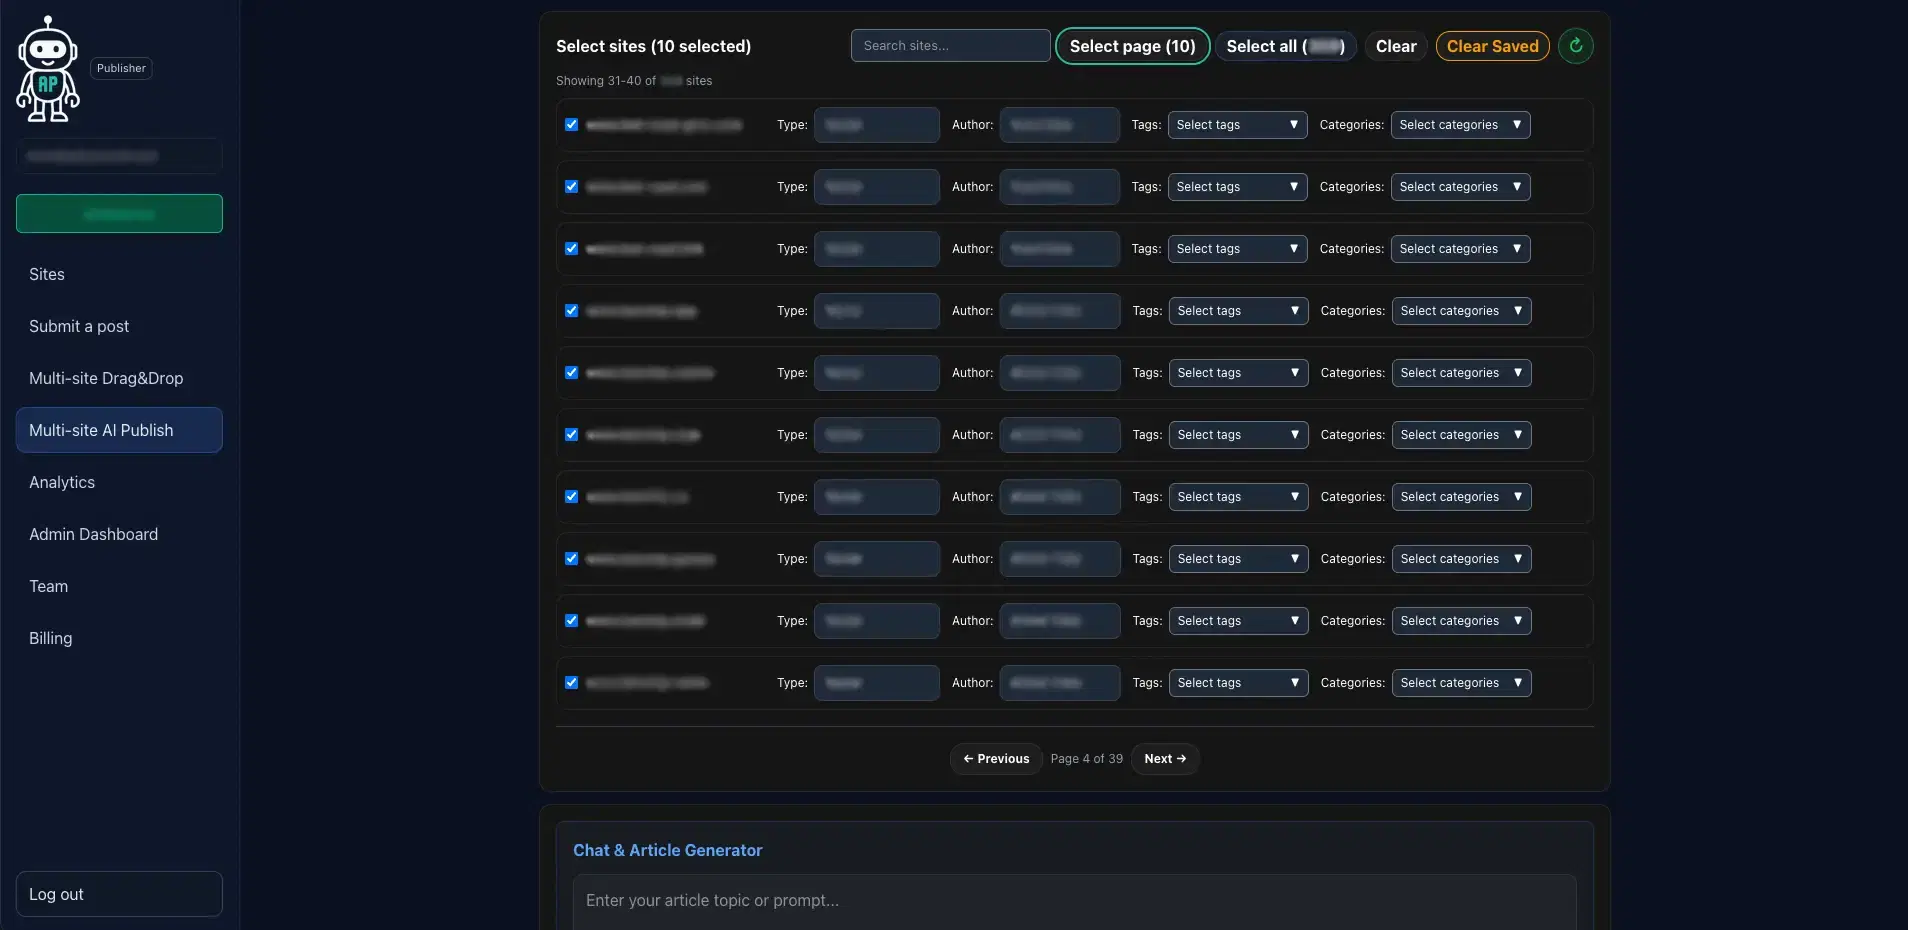Image resolution: width=1908 pixels, height=930 pixels.
Task: Click the Chat & Article Generator heading
Action: [667, 850]
